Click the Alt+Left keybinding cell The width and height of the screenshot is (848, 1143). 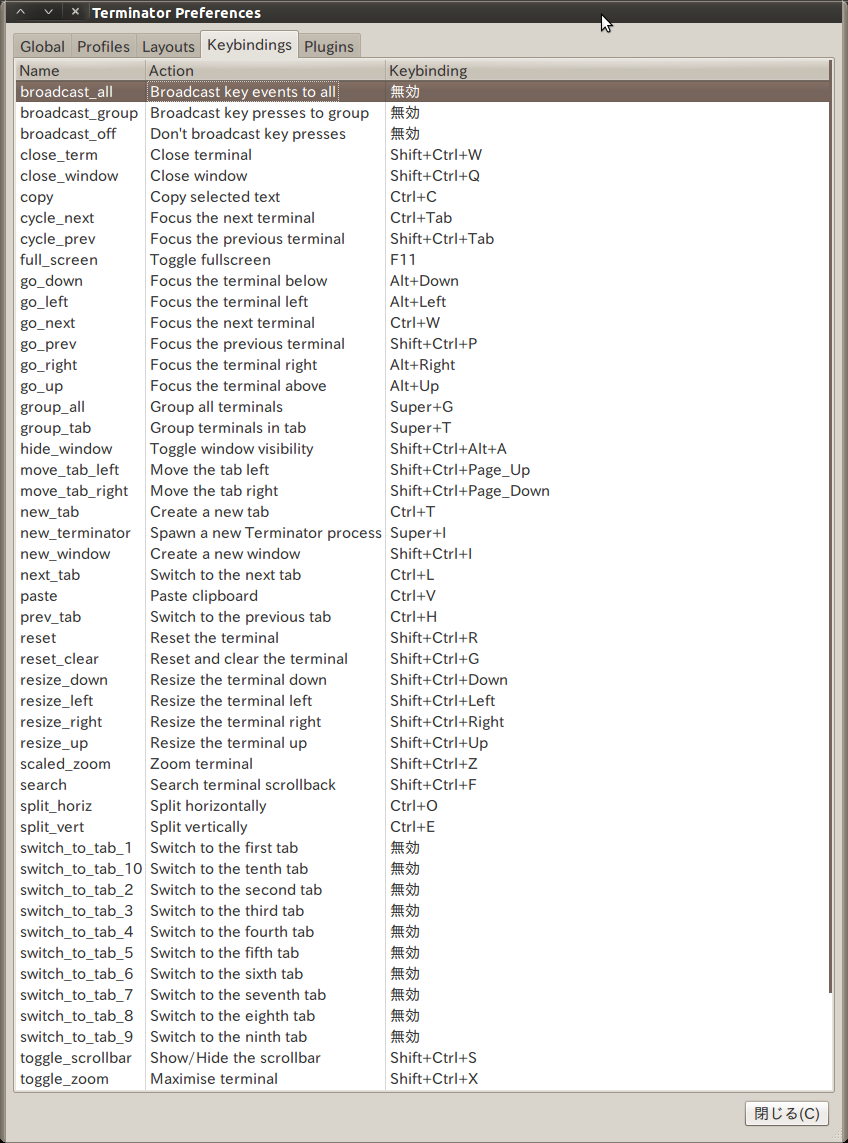pos(418,302)
